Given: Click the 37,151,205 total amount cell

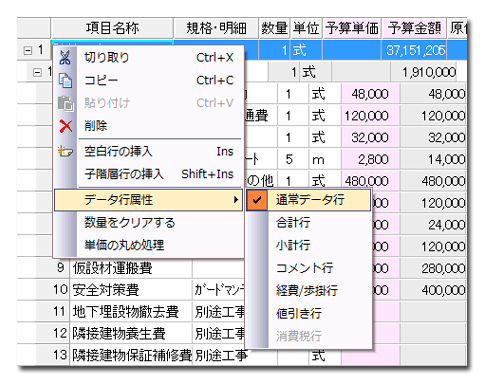Looking at the screenshot, I should tap(414, 50).
